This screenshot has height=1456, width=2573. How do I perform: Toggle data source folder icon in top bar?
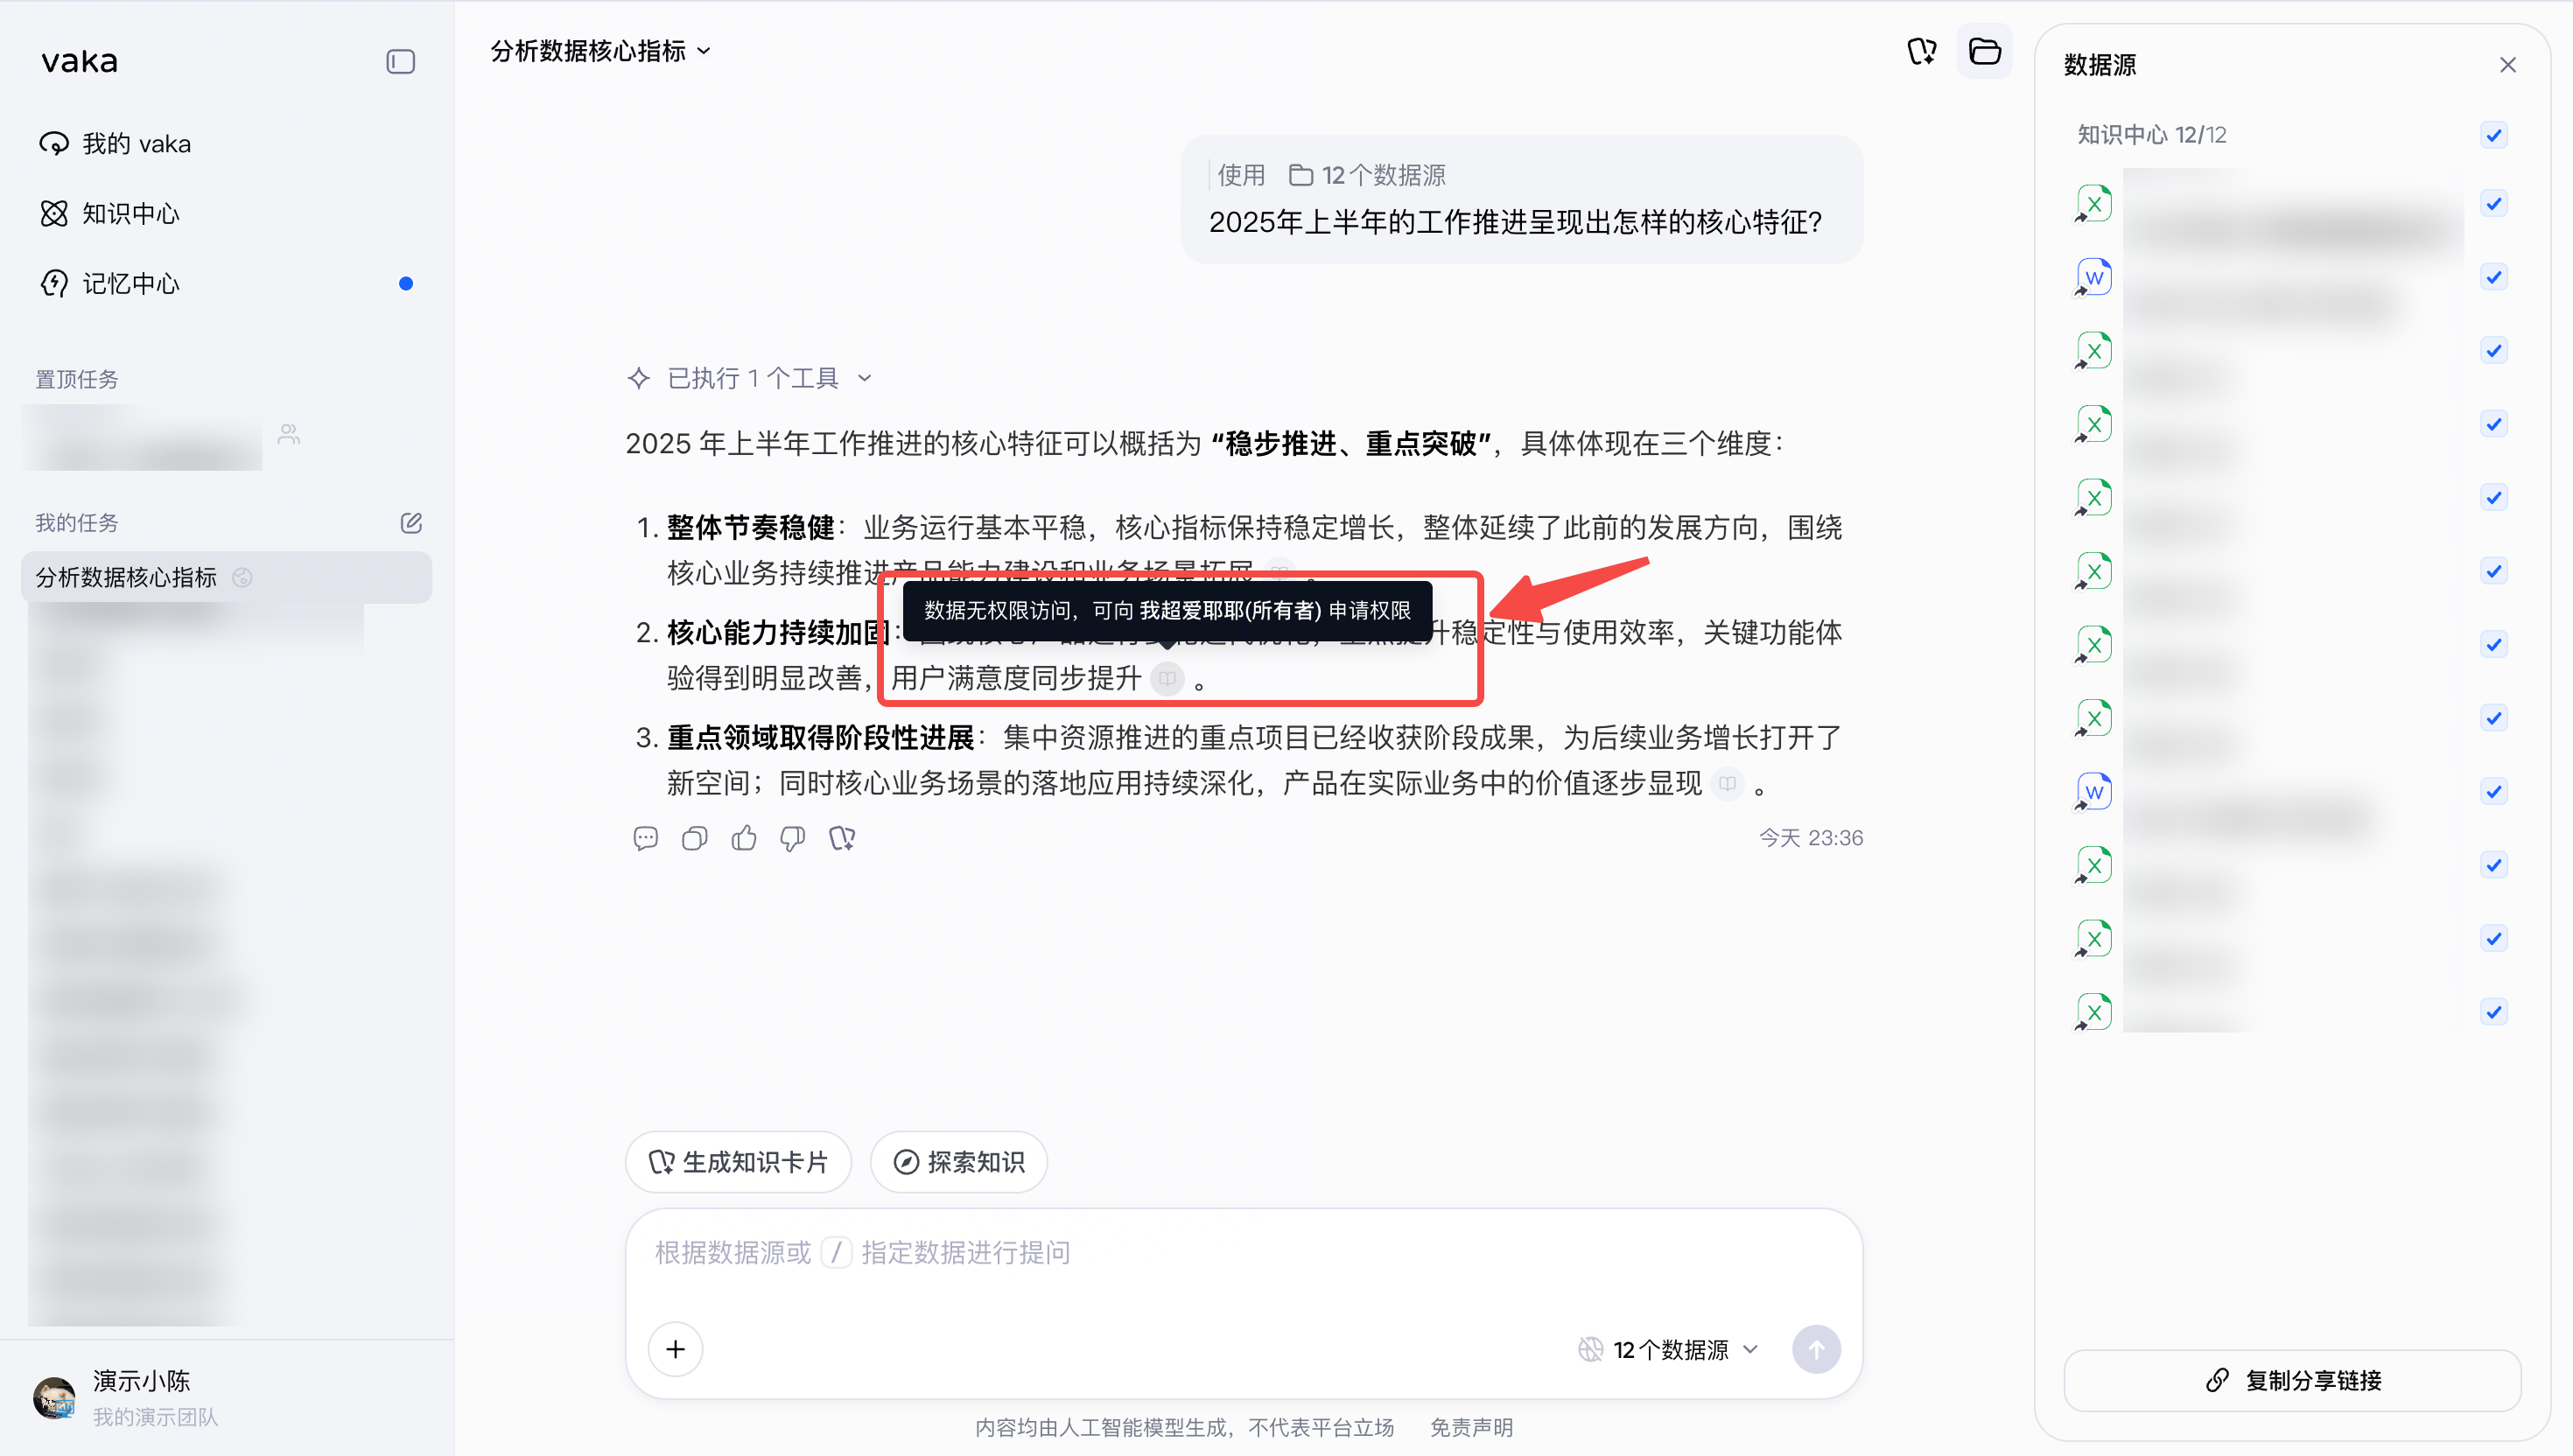pos(1984,51)
